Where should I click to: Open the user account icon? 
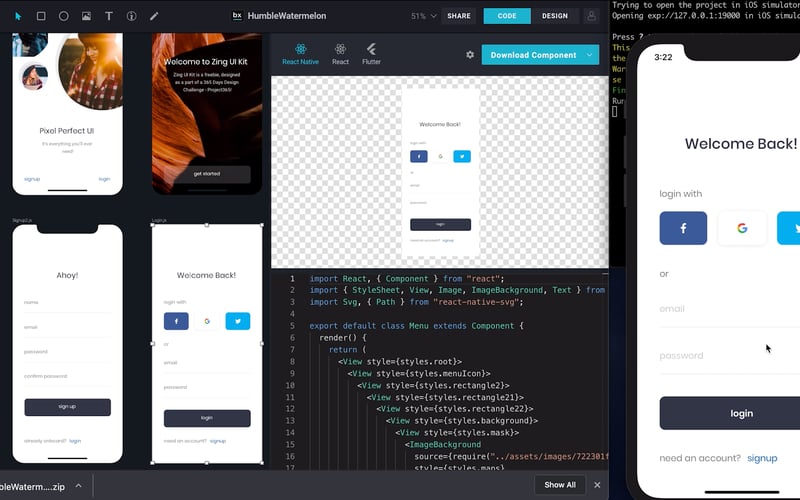(x=591, y=16)
